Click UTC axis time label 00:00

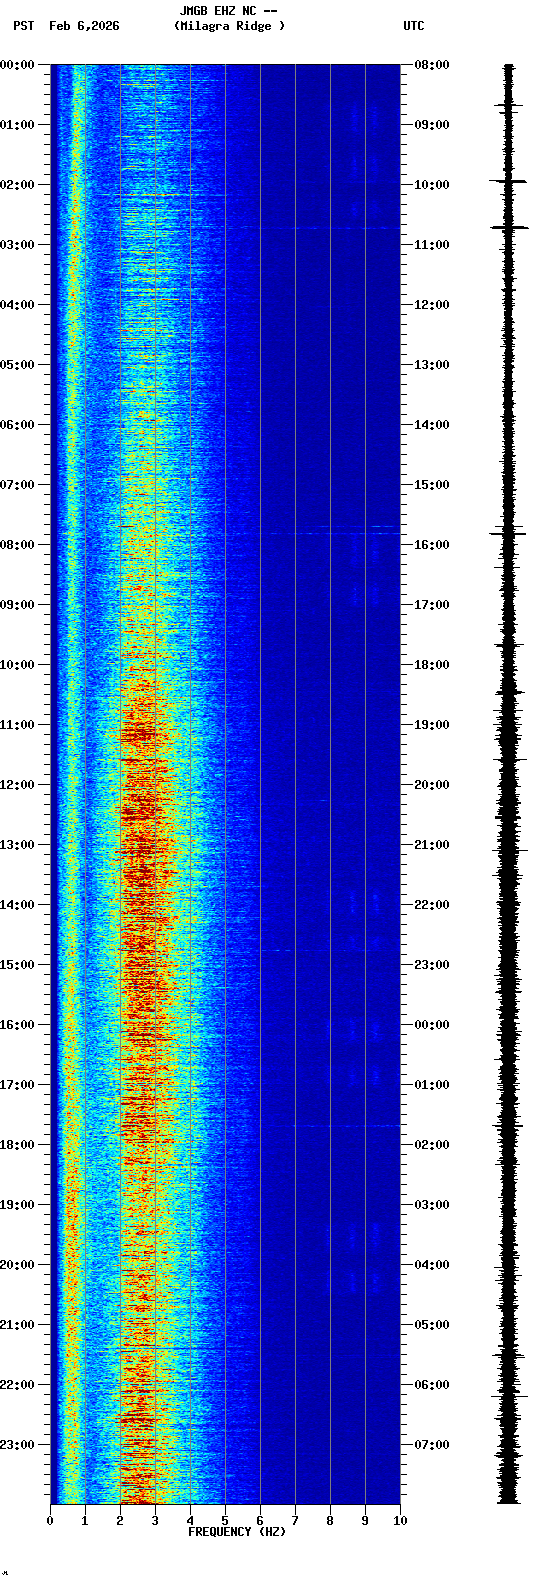tap(432, 1025)
